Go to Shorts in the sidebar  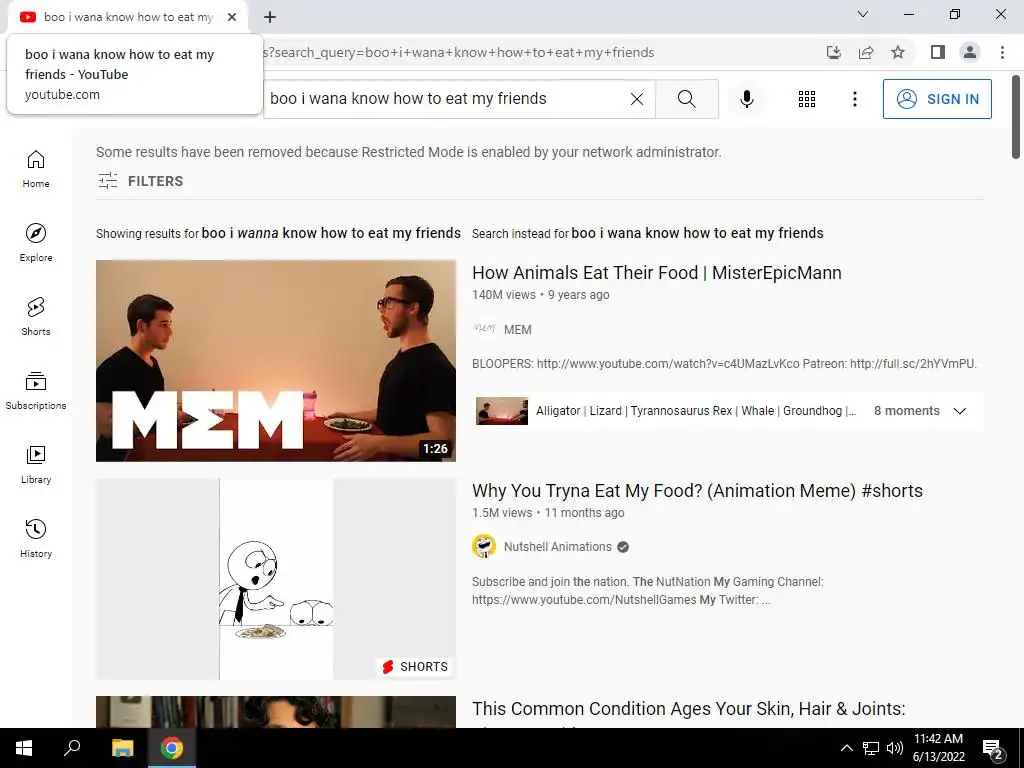coord(36,316)
